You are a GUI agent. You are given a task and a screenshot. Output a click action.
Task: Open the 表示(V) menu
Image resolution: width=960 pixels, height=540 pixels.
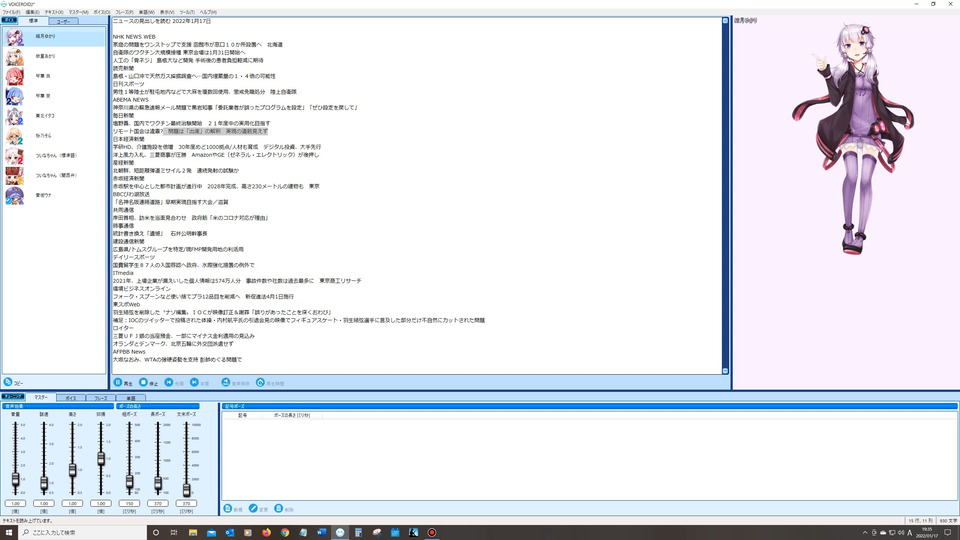[x=167, y=12]
